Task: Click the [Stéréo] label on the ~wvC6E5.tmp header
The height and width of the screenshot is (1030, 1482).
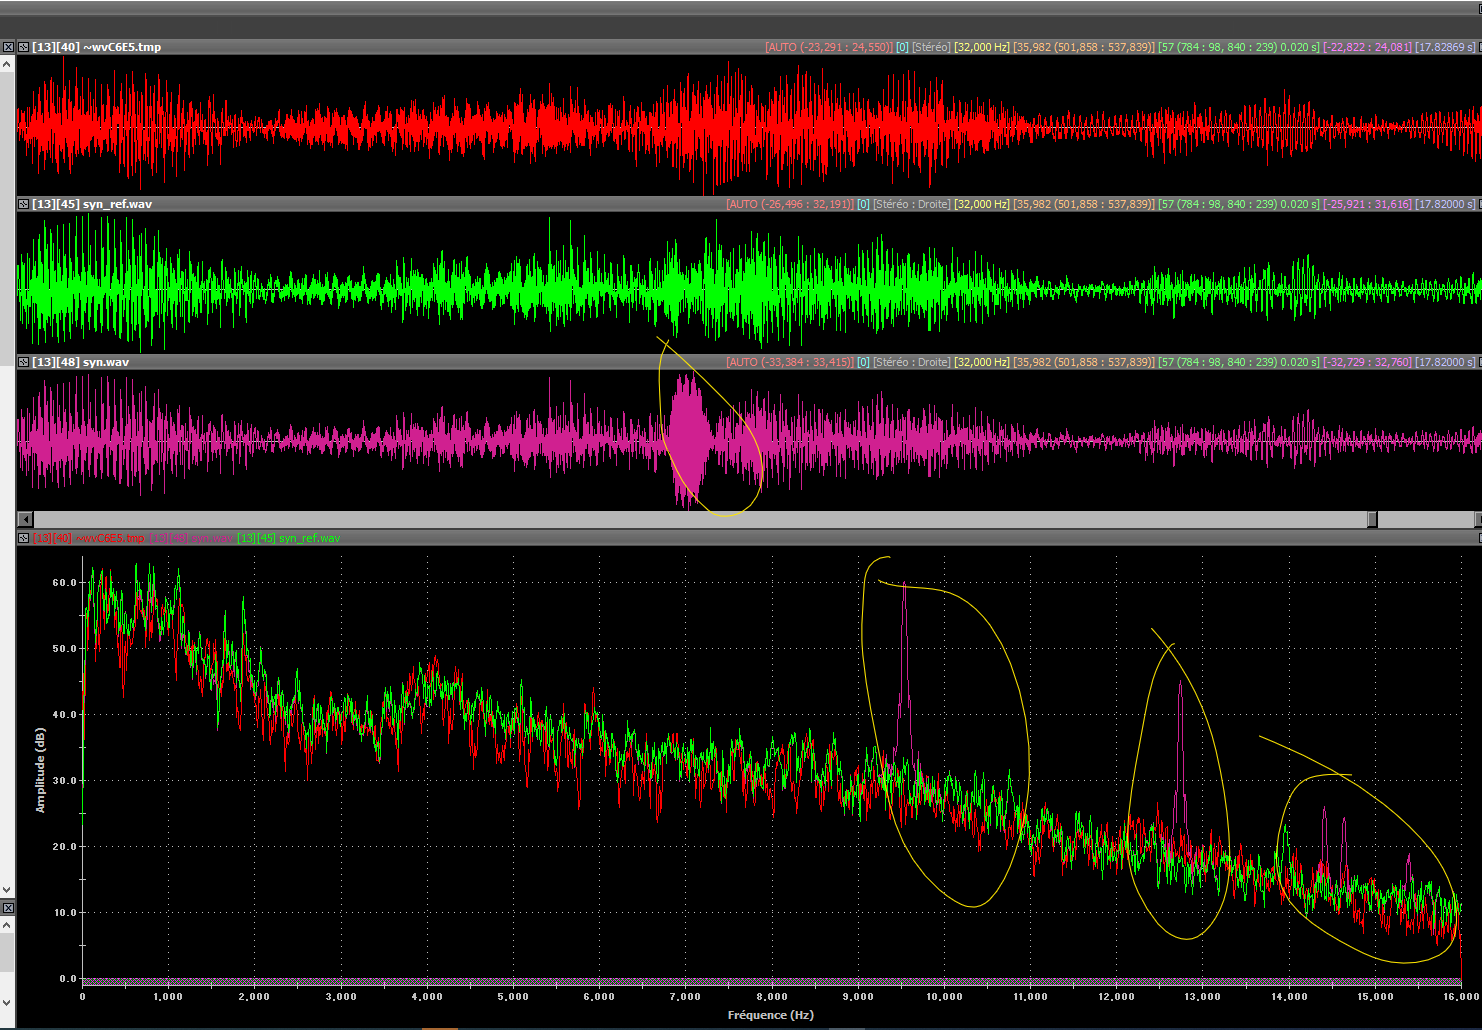Action: point(930,47)
